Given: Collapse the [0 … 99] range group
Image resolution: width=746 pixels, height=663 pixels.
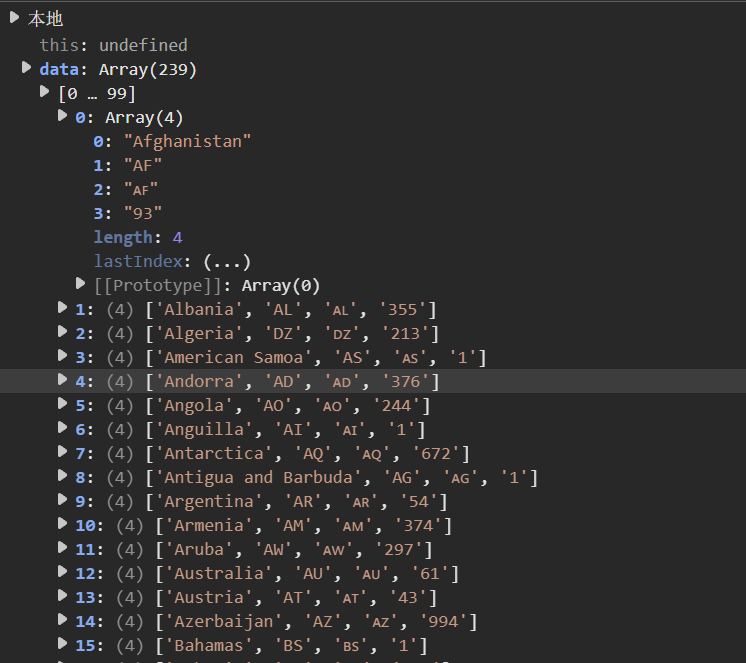Looking at the screenshot, I should pos(45,93).
